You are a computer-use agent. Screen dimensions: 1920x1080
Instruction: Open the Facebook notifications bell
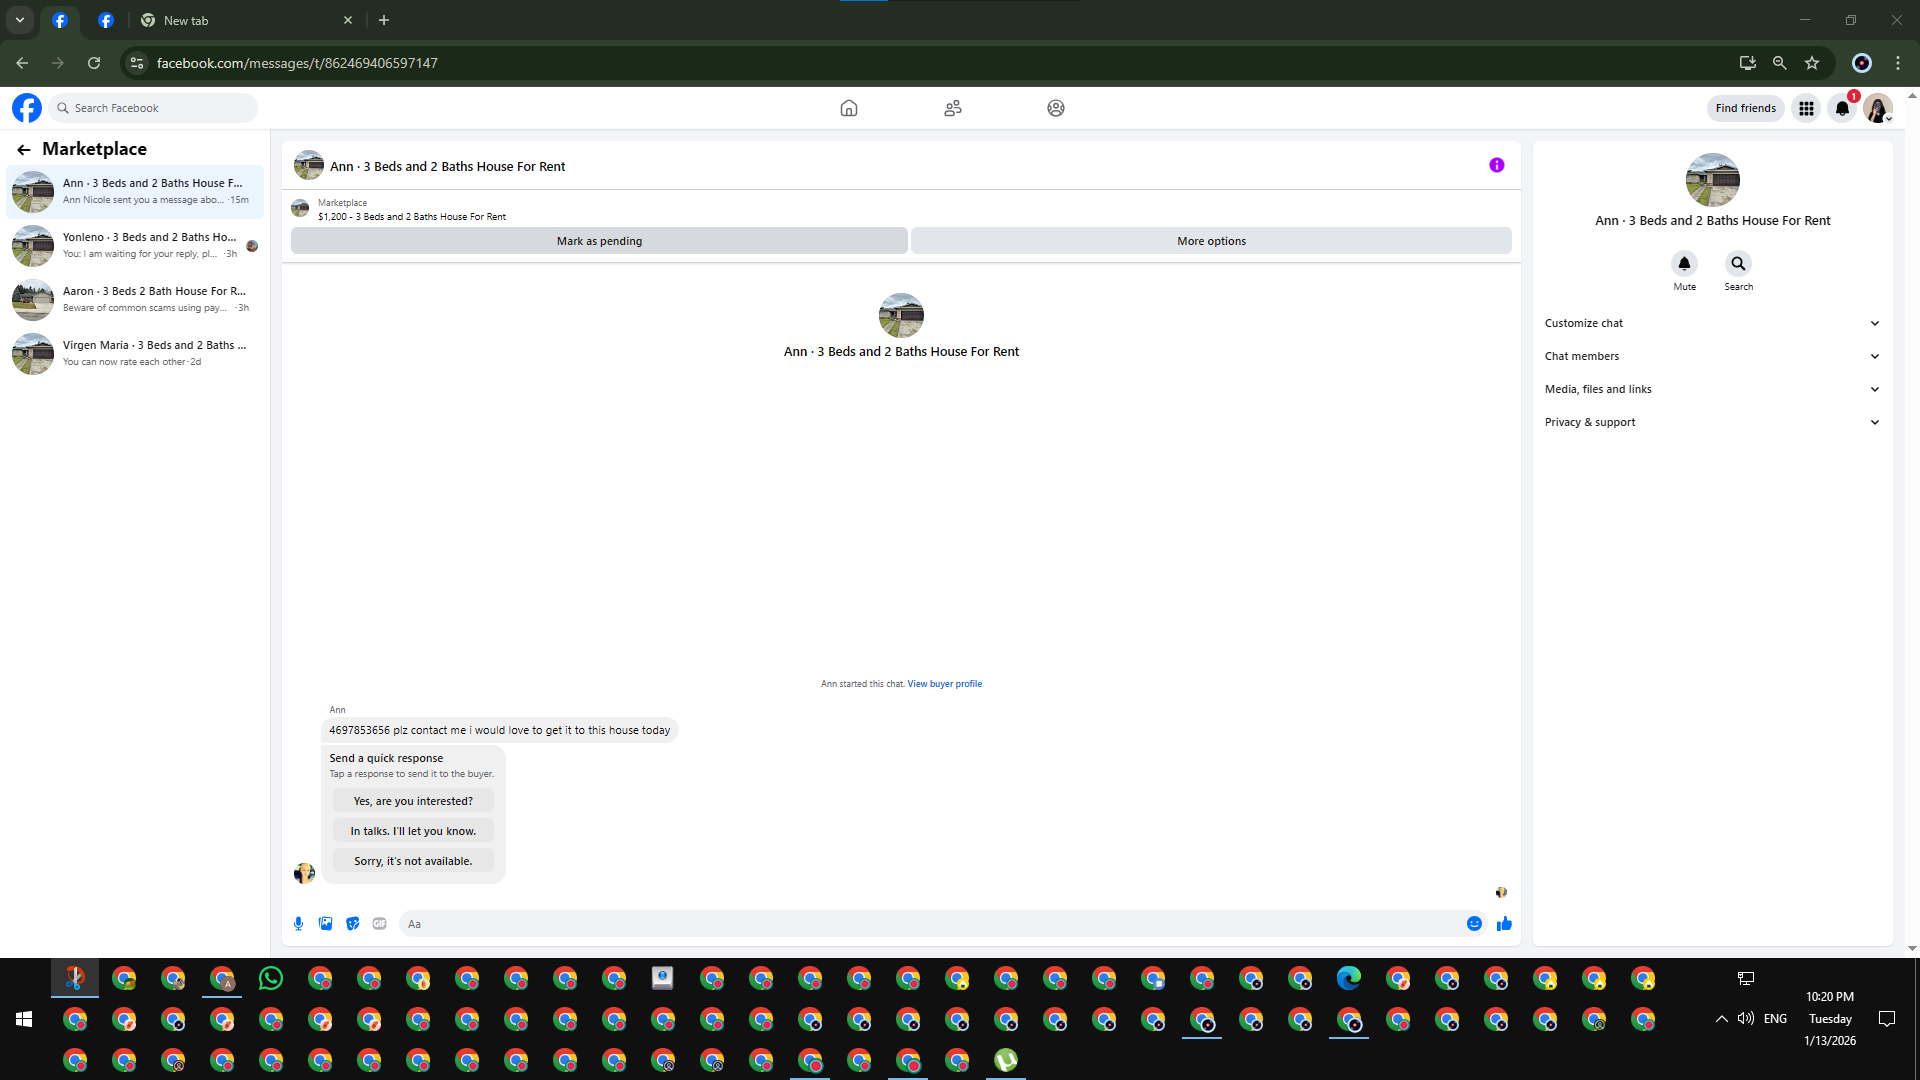(1842, 108)
